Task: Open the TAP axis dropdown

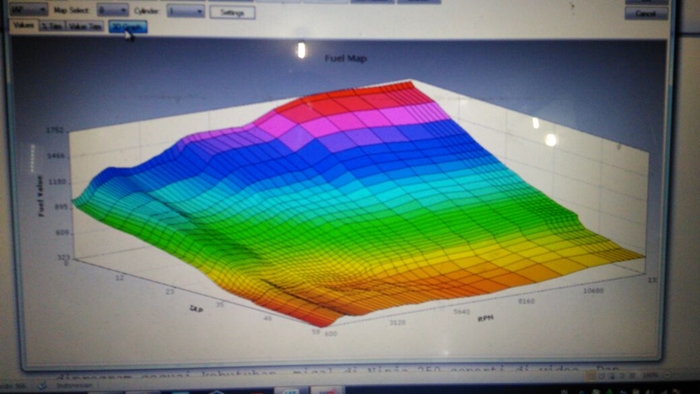Action: click(x=29, y=9)
